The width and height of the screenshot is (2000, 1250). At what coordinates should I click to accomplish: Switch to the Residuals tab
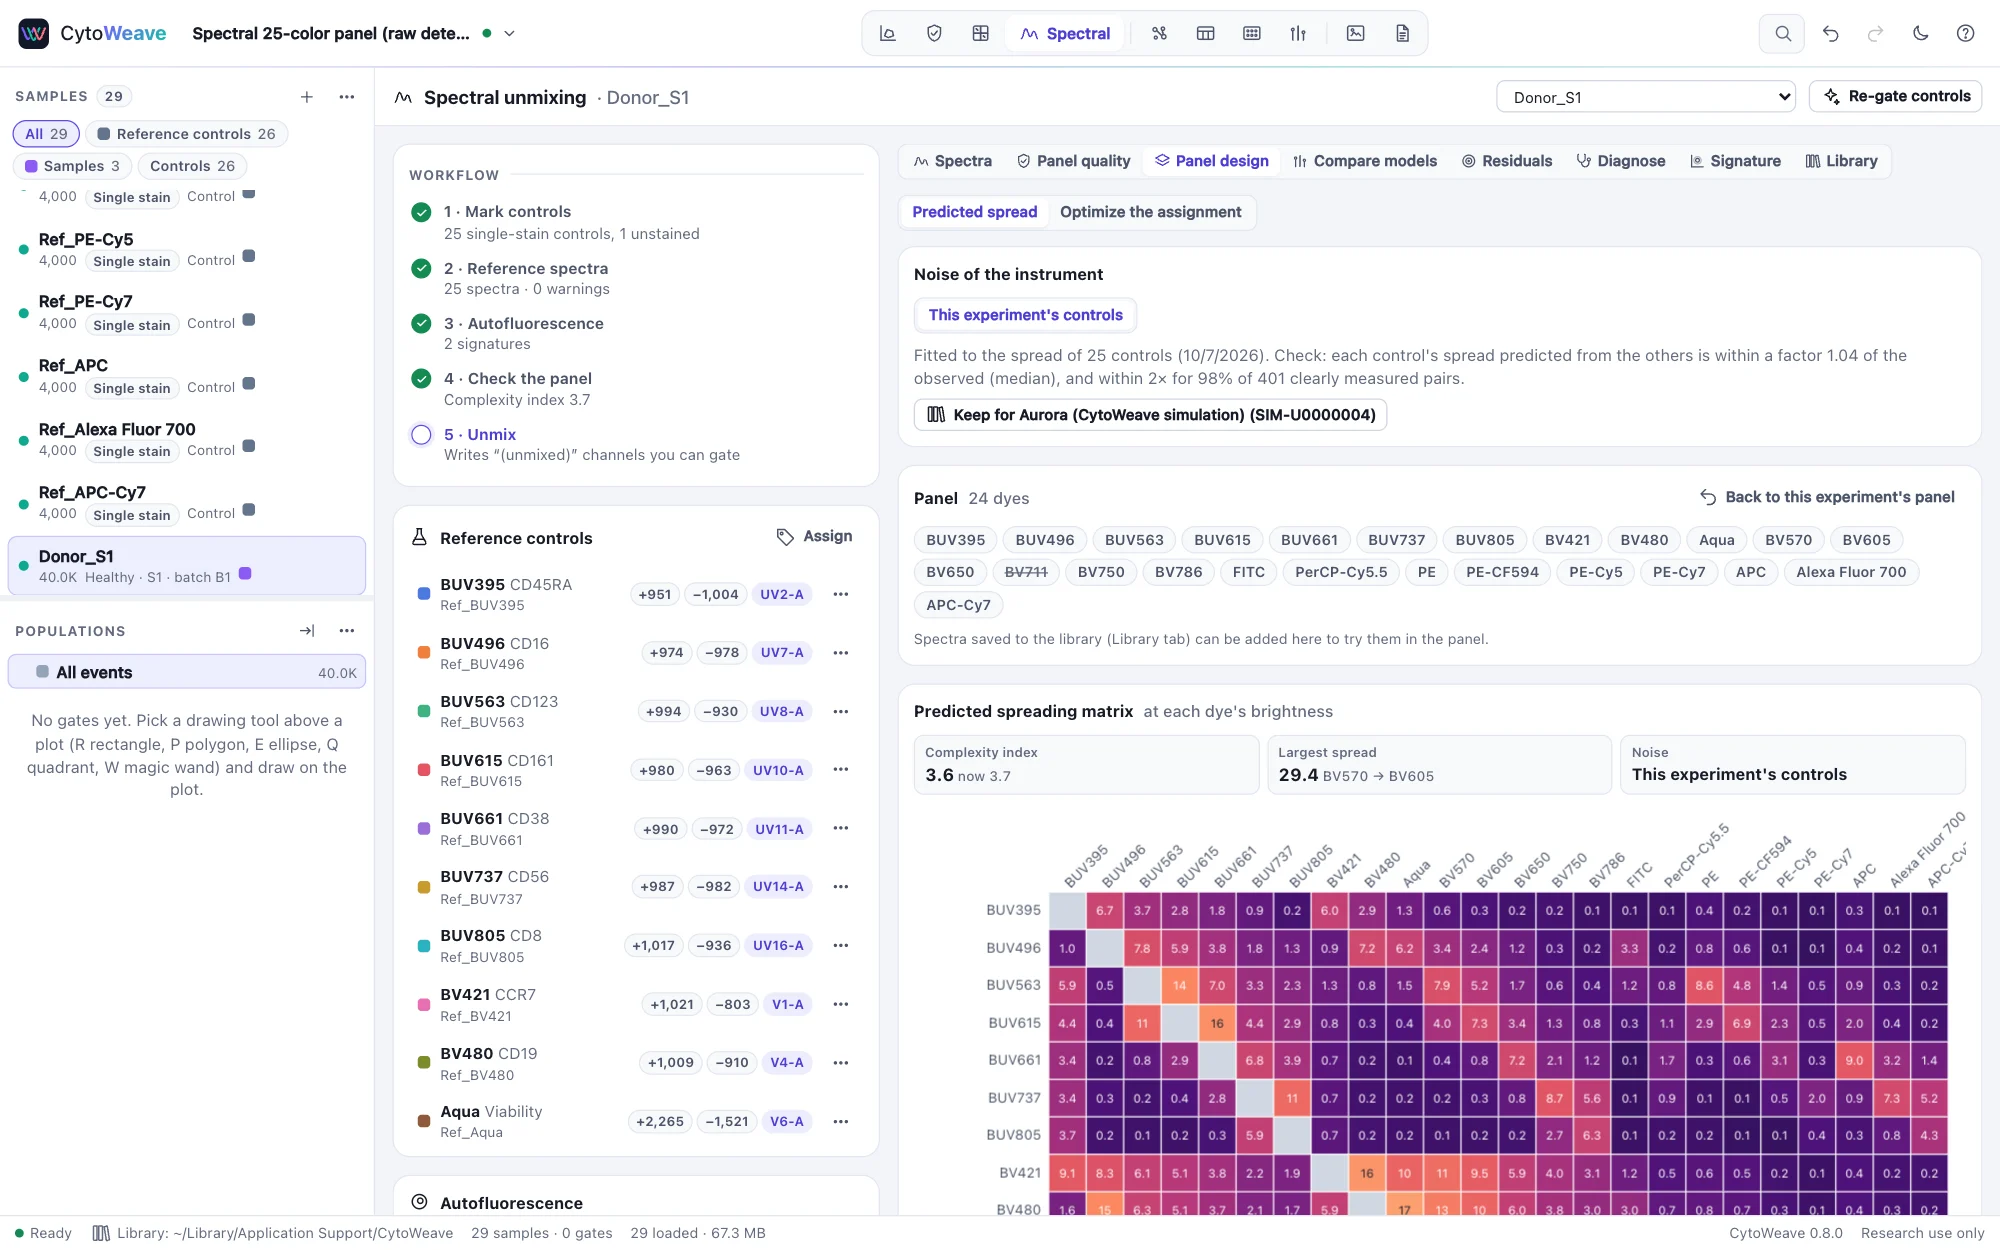click(x=1507, y=161)
